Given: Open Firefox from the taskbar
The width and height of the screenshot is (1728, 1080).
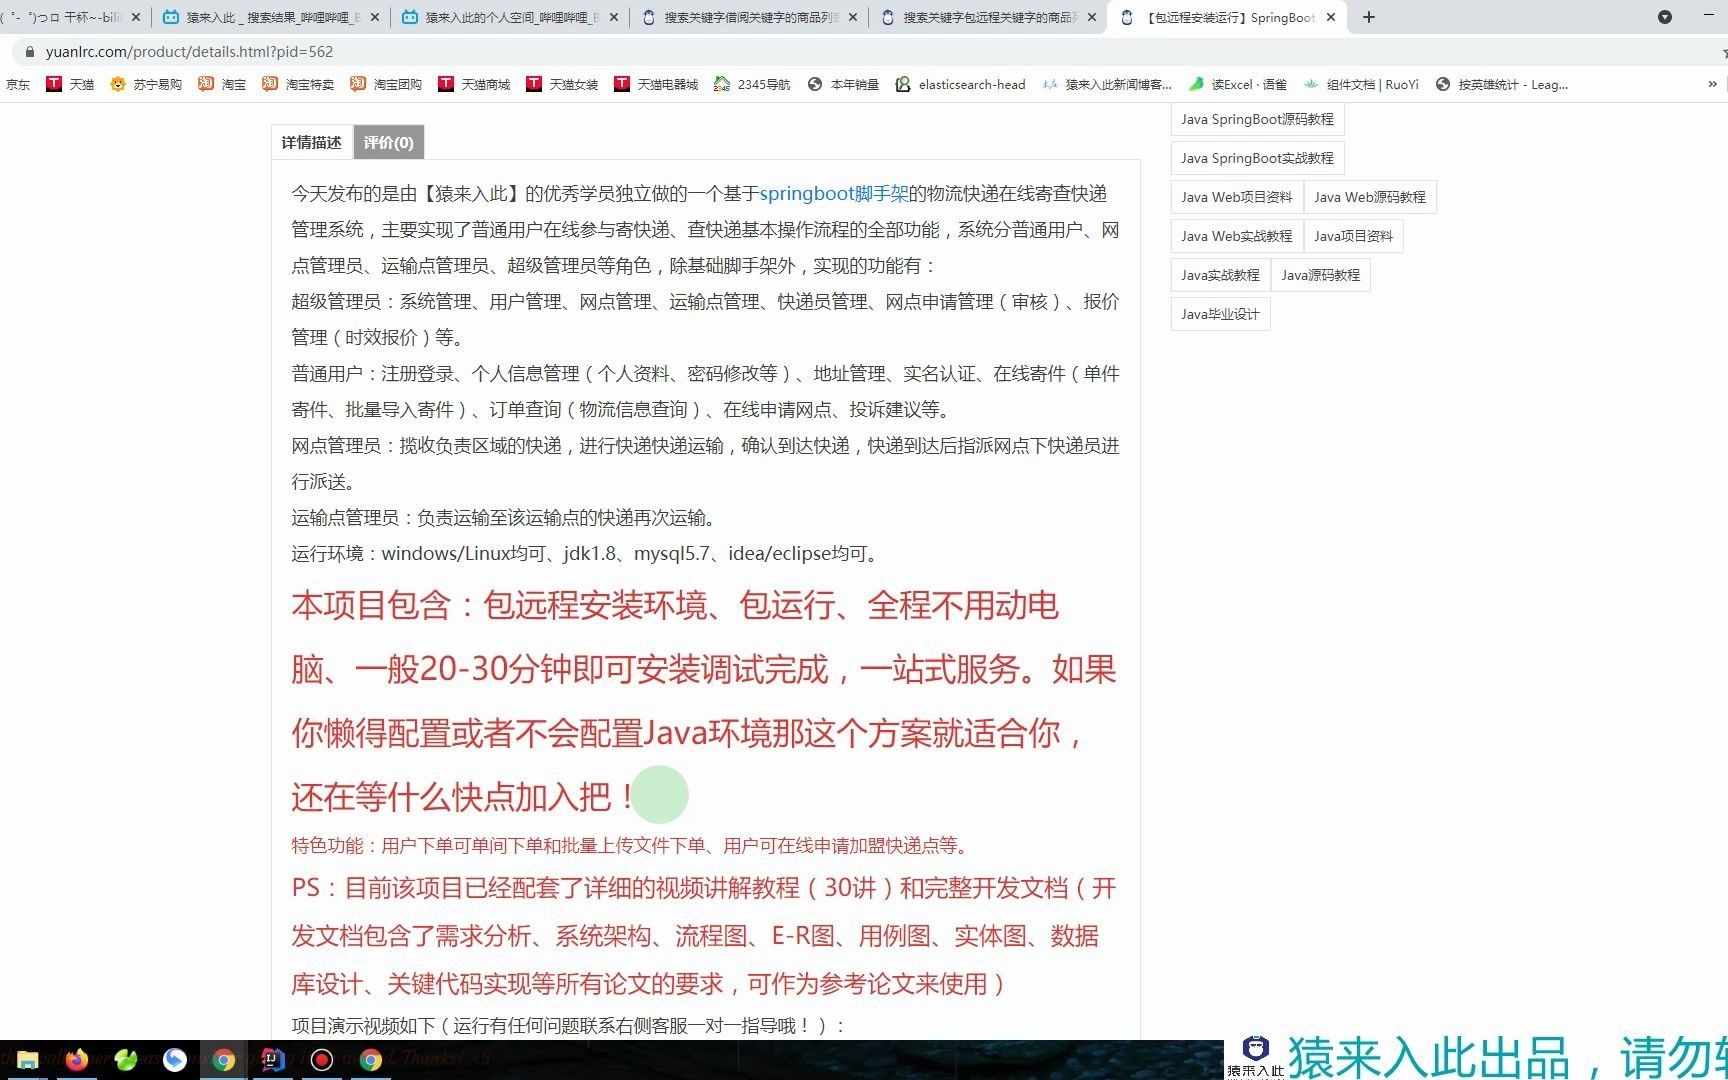Looking at the screenshot, I should click(x=76, y=1061).
